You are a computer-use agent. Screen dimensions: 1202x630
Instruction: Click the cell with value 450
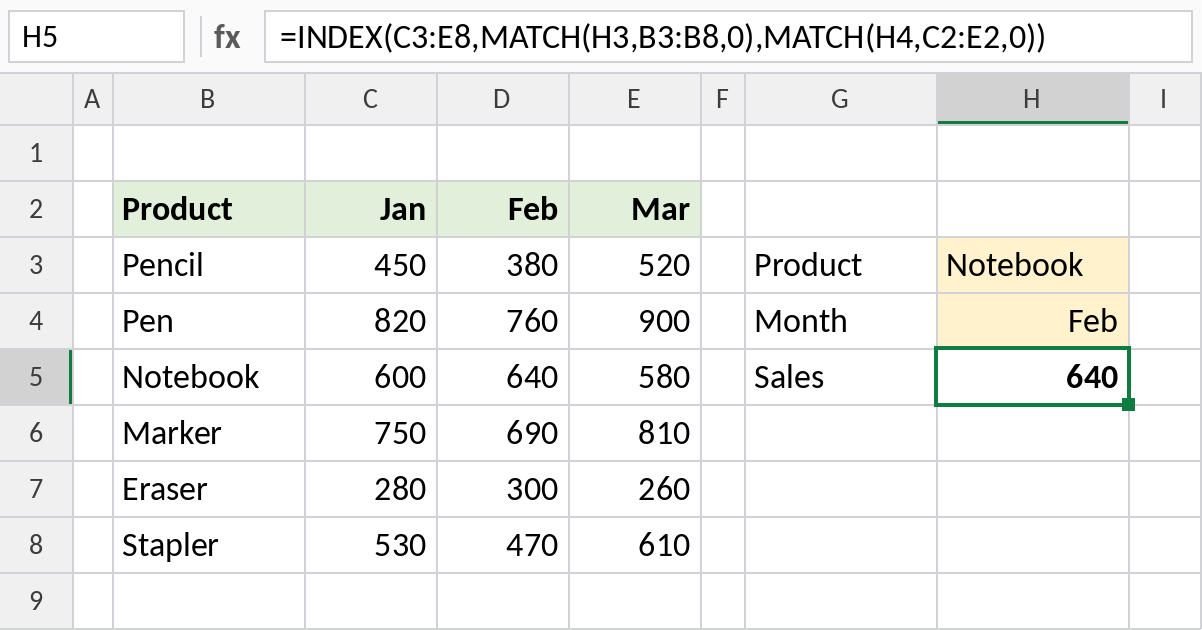pyautogui.click(x=371, y=265)
